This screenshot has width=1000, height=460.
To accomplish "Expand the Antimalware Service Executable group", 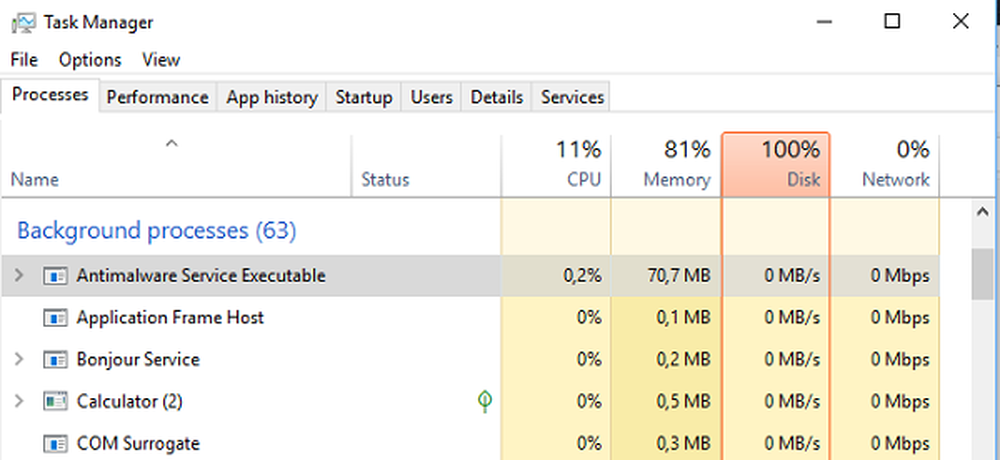I will pyautogui.click(x=19, y=276).
